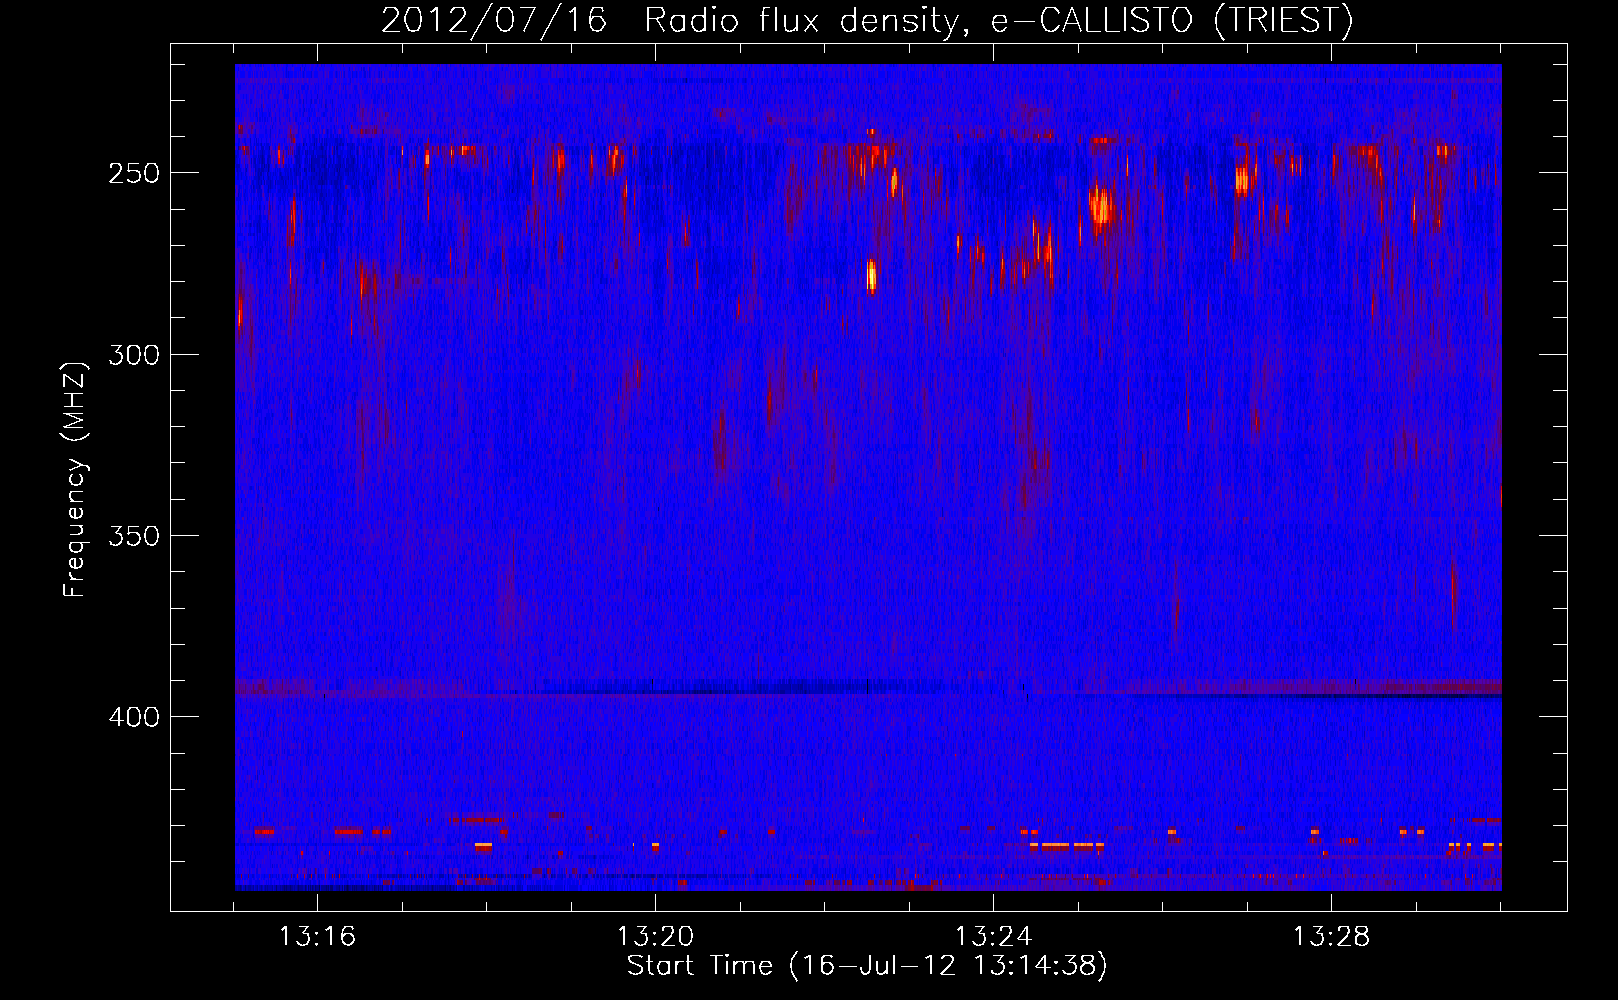The width and height of the screenshot is (1618, 1000).
Task: Click the 'Frequency (MHZ)' y-axis label
Action: [76, 480]
